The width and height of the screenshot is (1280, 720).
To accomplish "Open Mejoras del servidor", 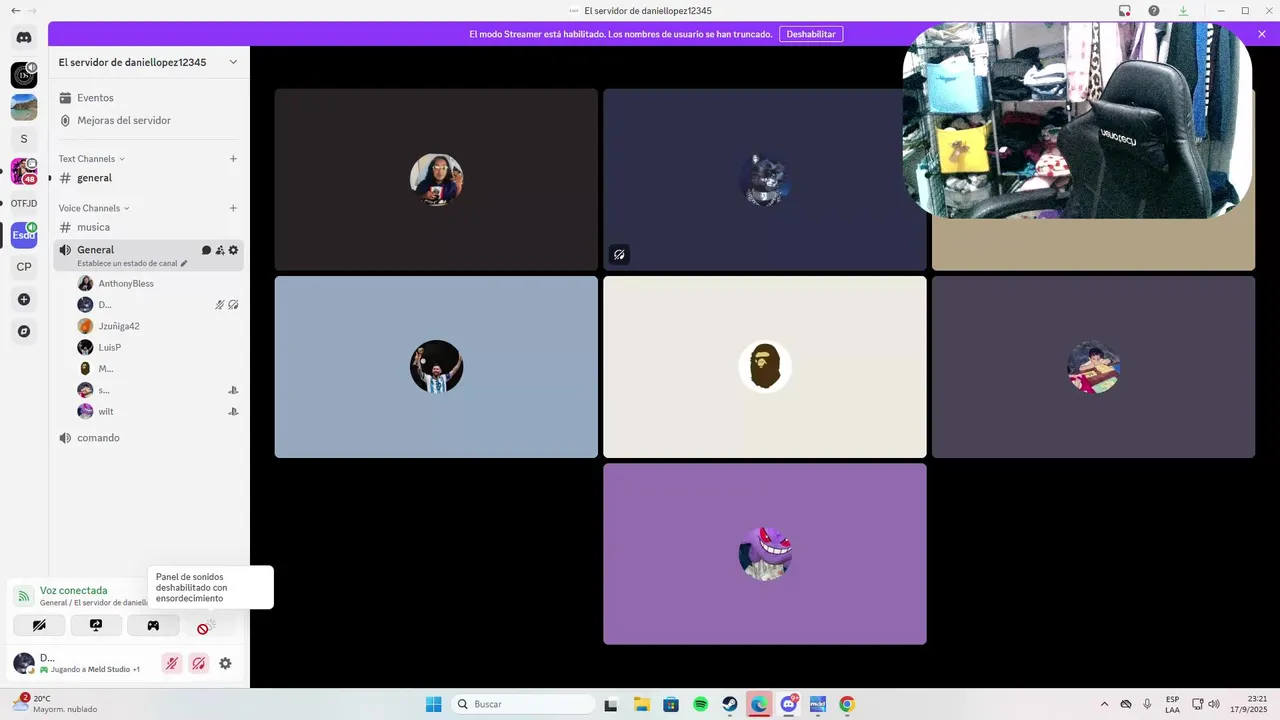I will tap(148, 120).
